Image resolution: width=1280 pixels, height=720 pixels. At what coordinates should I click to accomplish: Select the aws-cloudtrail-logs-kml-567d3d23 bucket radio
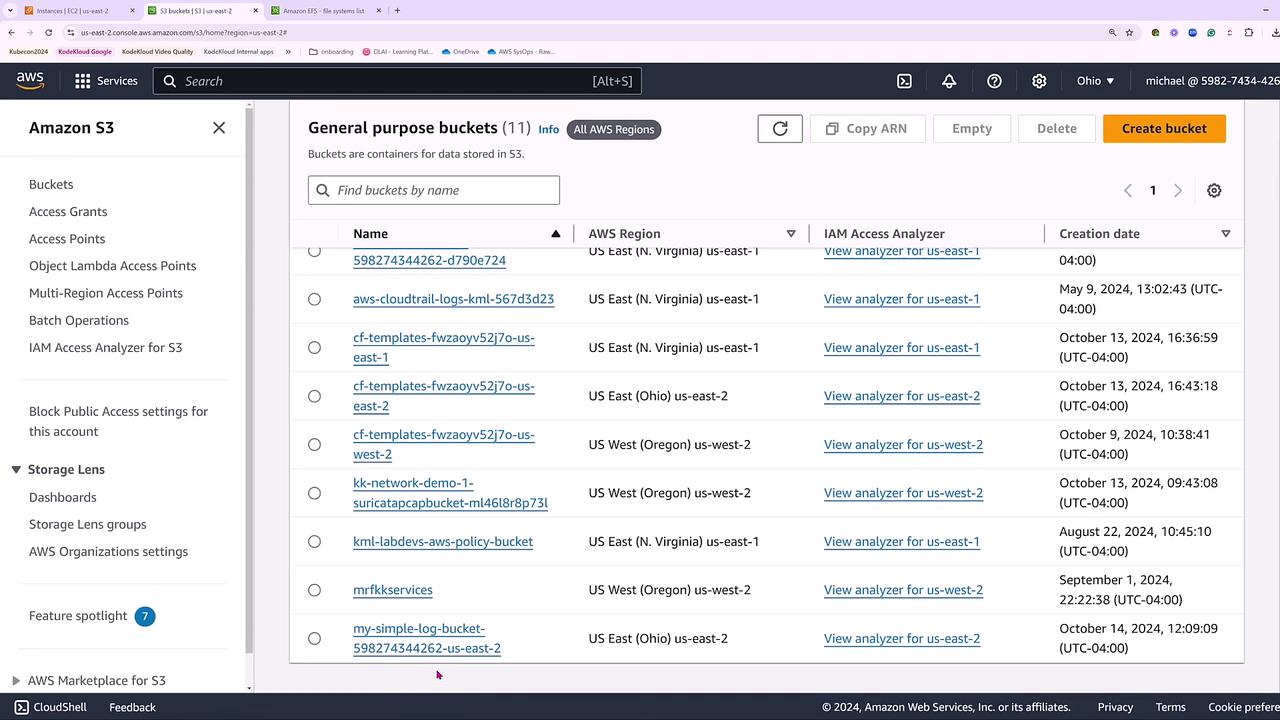pos(314,299)
